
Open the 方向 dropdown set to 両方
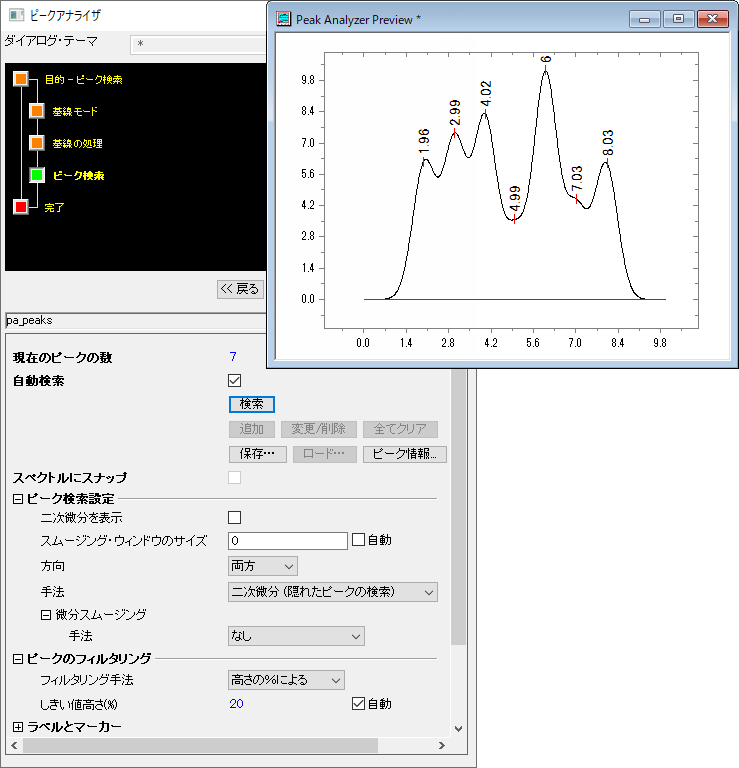click(x=262, y=566)
